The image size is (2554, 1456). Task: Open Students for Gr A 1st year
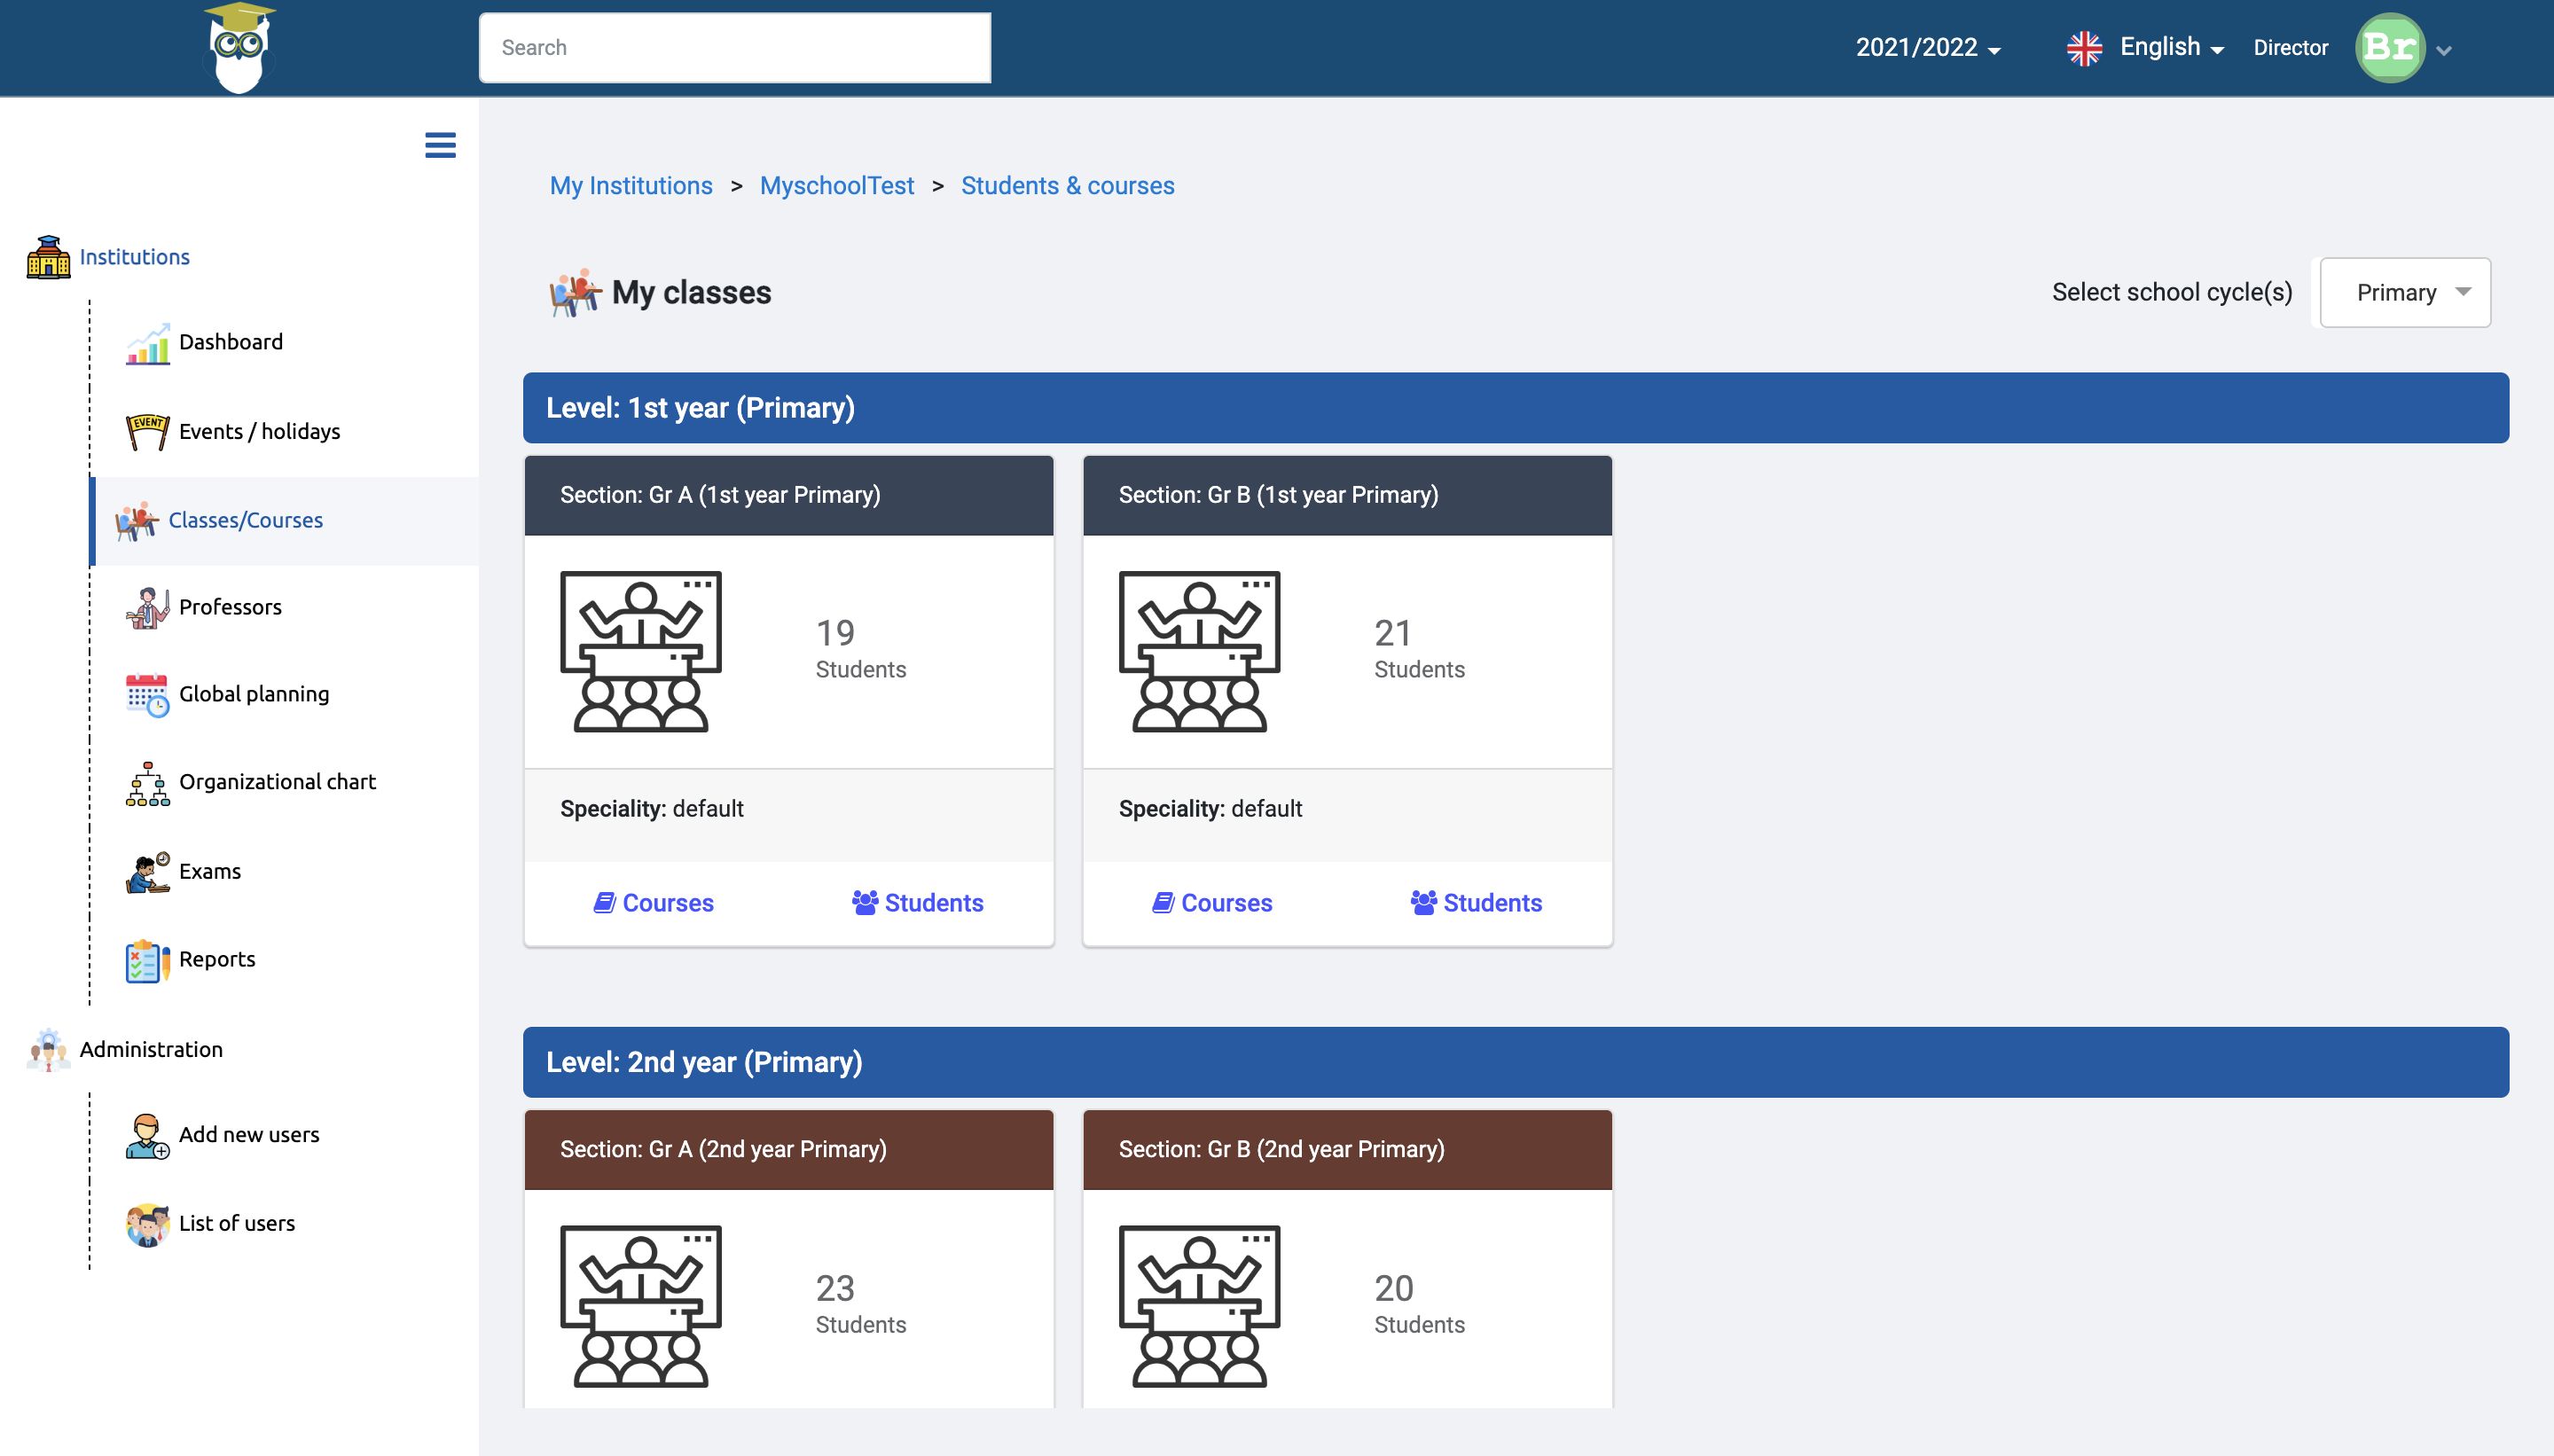[918, 903]
